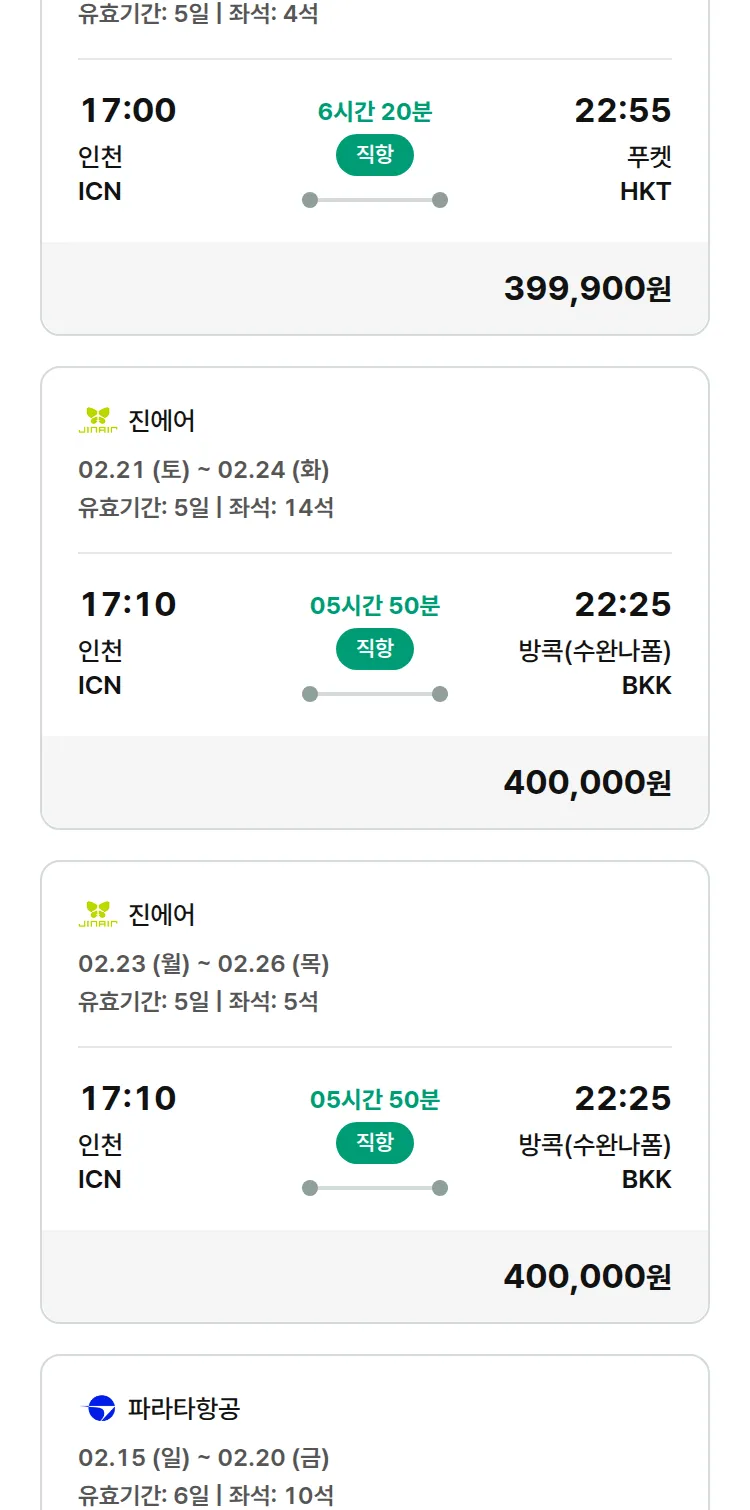This screenshot has height=1510, width=750.
Task: Tap the 직항 badge on the 02.21 Bangkok flight
Action: tap(375, 649)
